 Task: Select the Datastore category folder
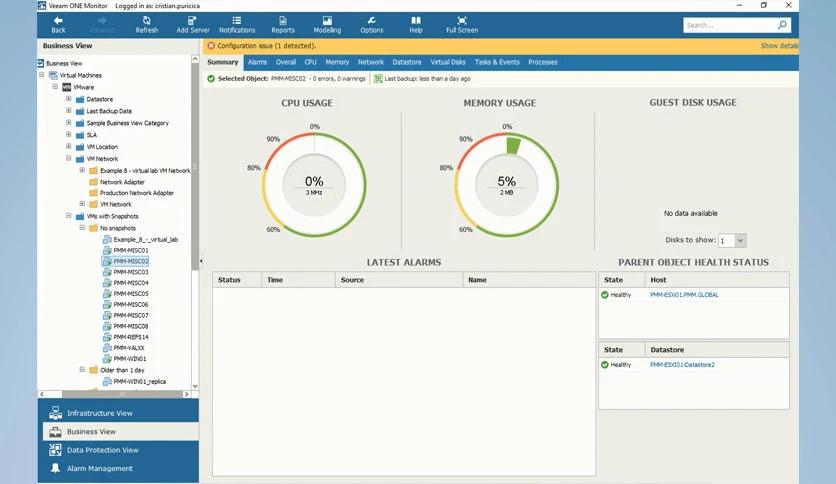point(99,99)
